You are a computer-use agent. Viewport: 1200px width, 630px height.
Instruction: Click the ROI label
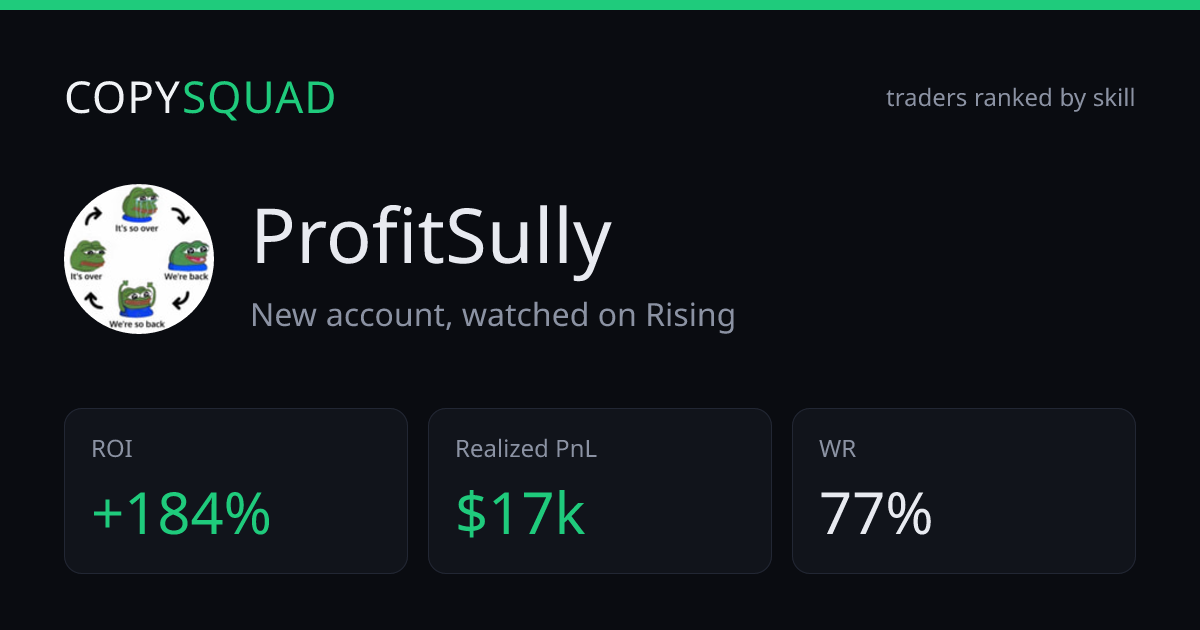112,449
